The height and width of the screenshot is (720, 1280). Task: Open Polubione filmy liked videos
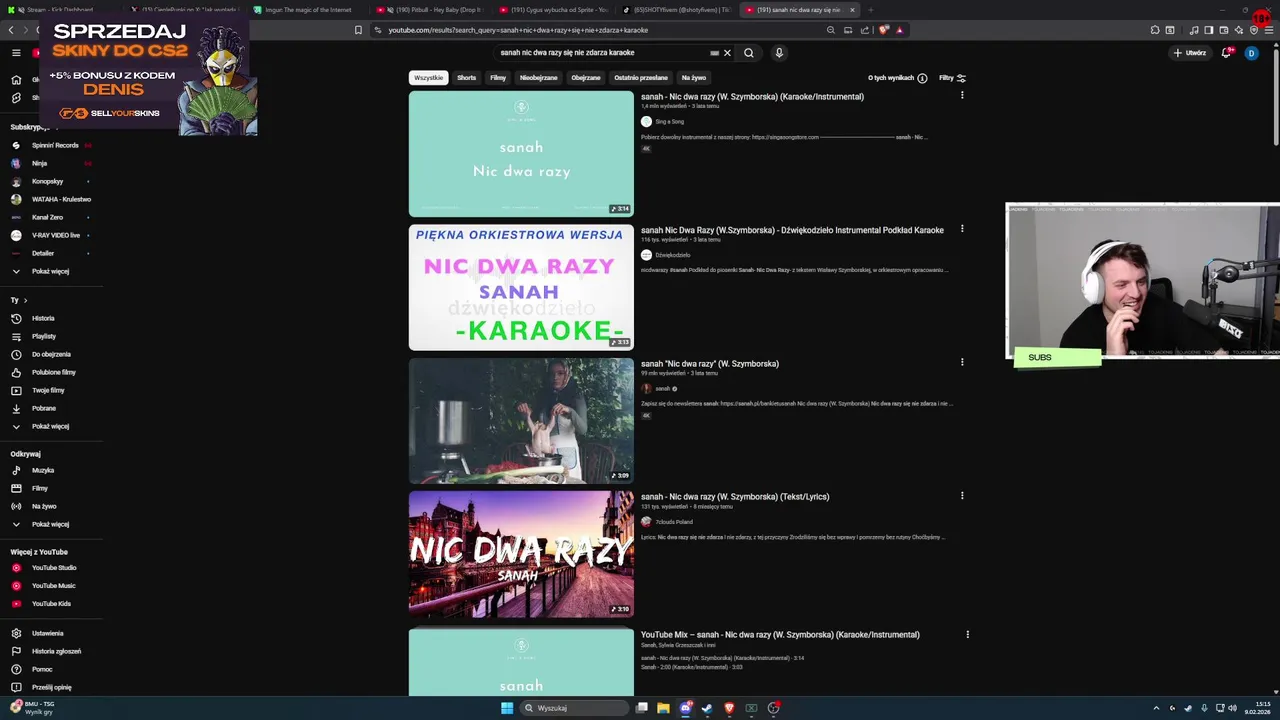tap(51, 372)
